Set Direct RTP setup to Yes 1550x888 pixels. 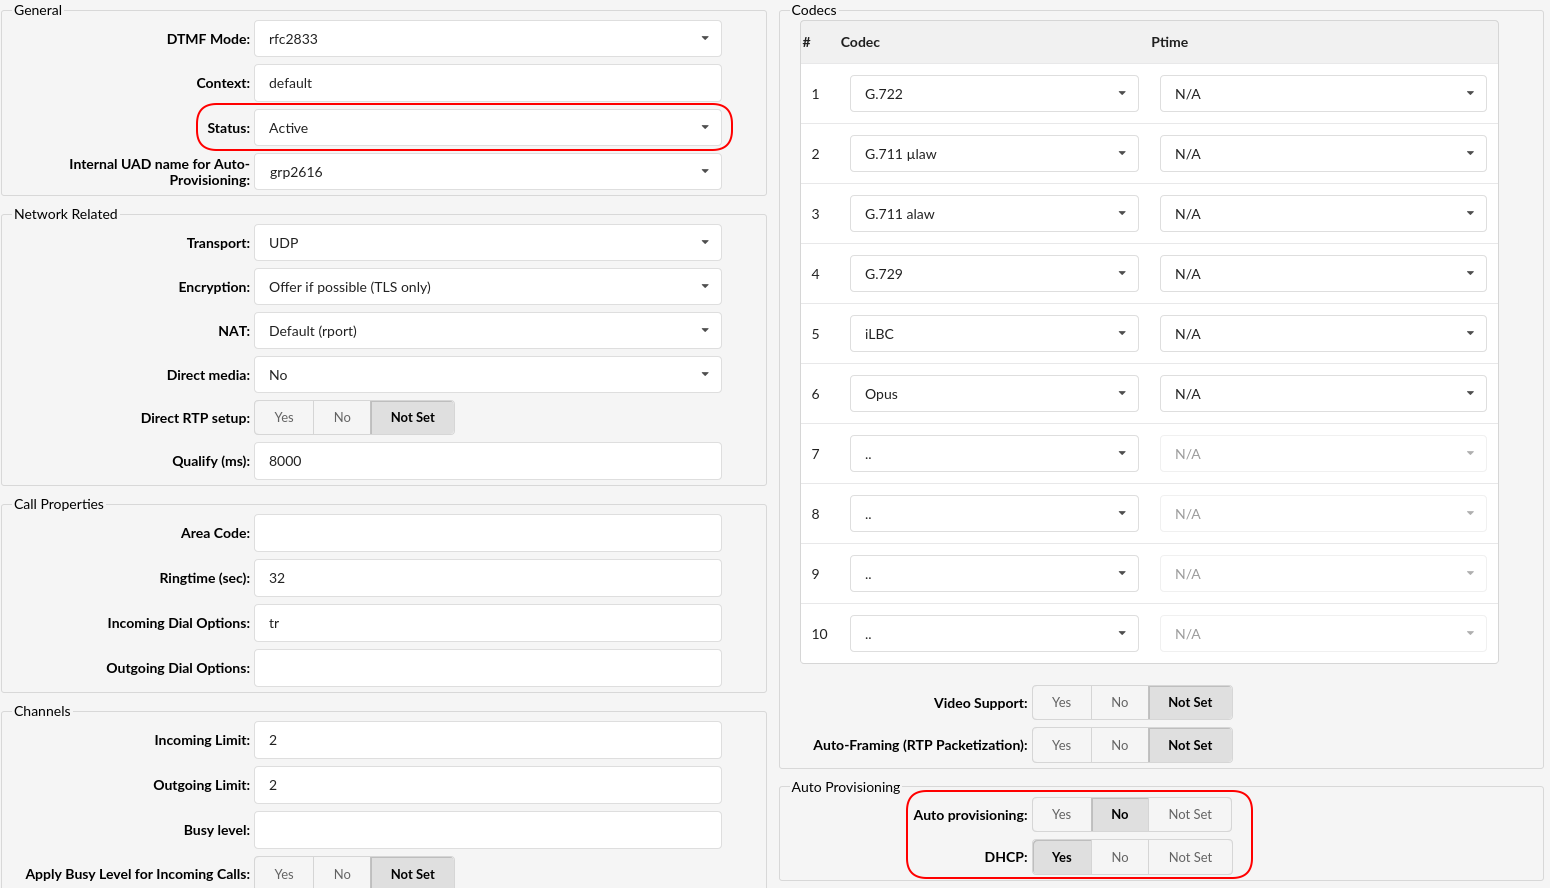pyautogui.click(x=284, y=418)
